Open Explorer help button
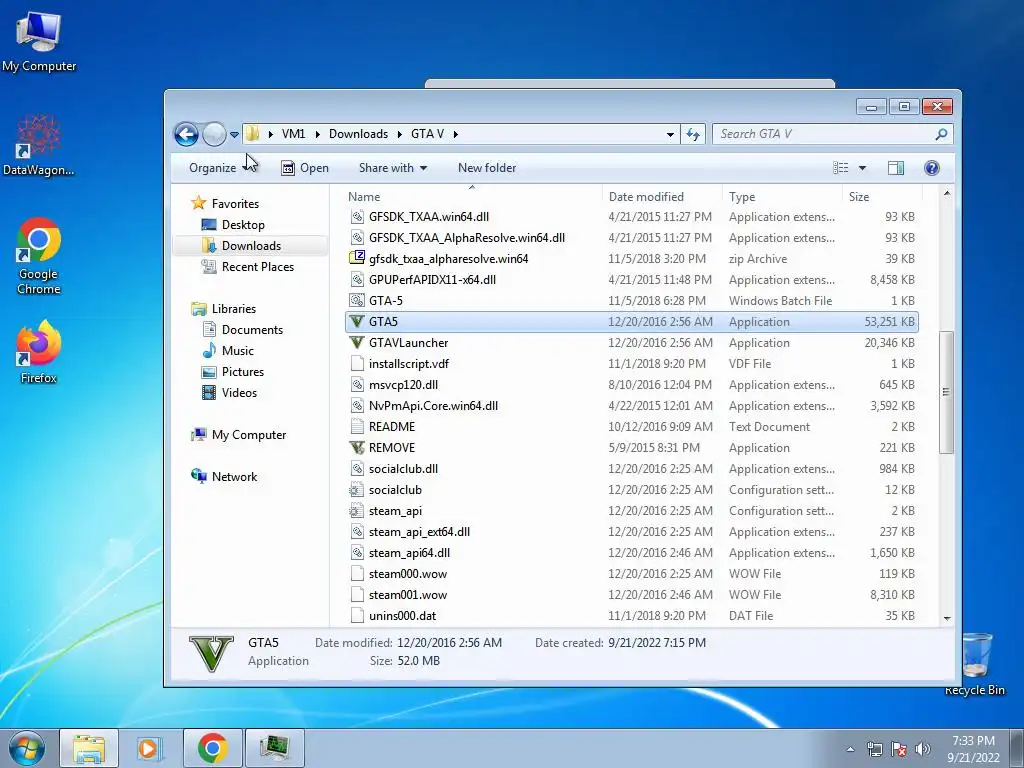The height and width of the screenshot is (768, 1024). 932,168
